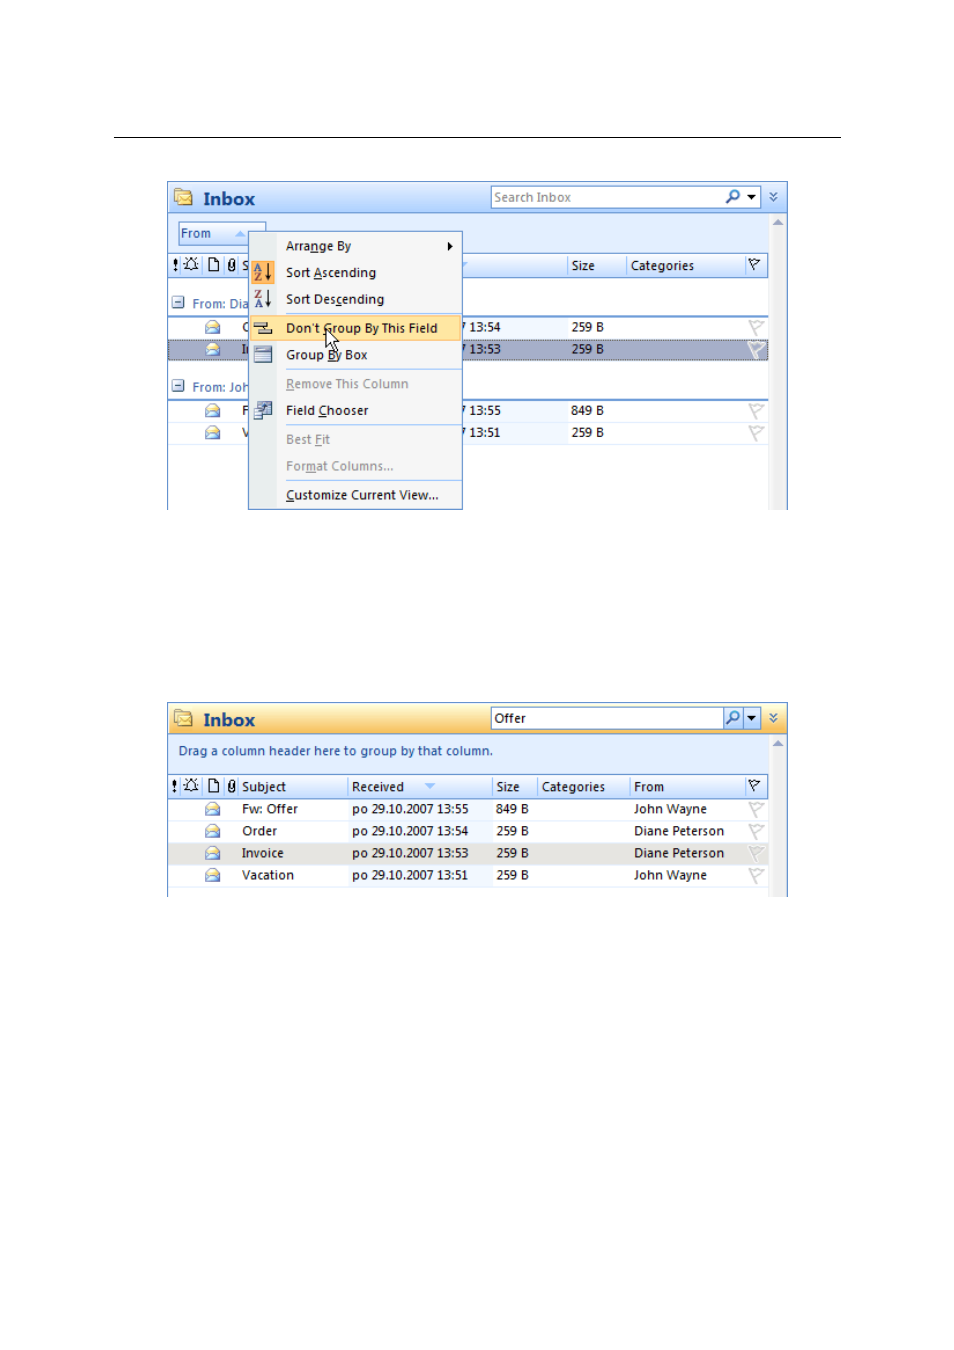The width and height of the screenshot is (954, 1350).
Task: Click the From group-by box button
Action: (x=221, y=234)
